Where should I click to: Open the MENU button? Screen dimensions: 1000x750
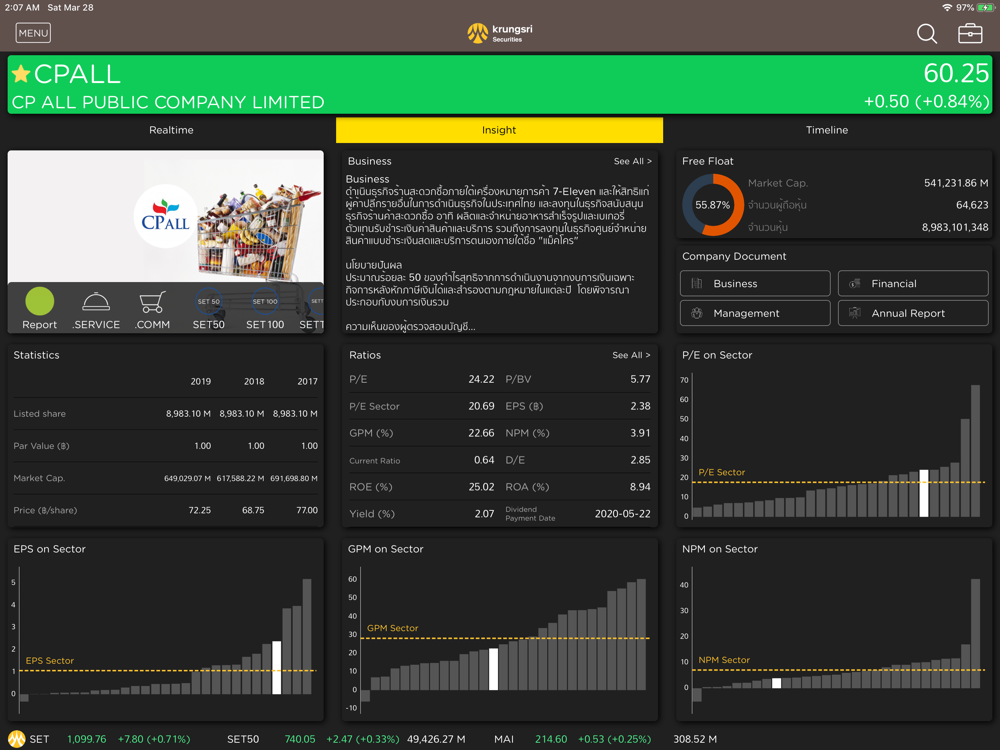pos(33,33)
